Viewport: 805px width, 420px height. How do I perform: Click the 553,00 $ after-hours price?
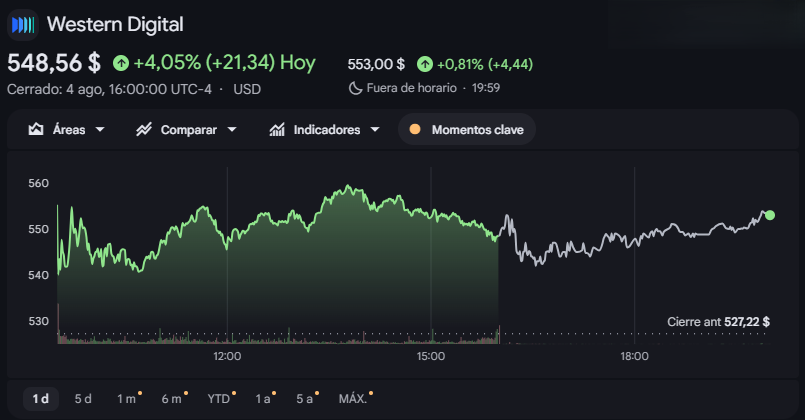point(376,64)
